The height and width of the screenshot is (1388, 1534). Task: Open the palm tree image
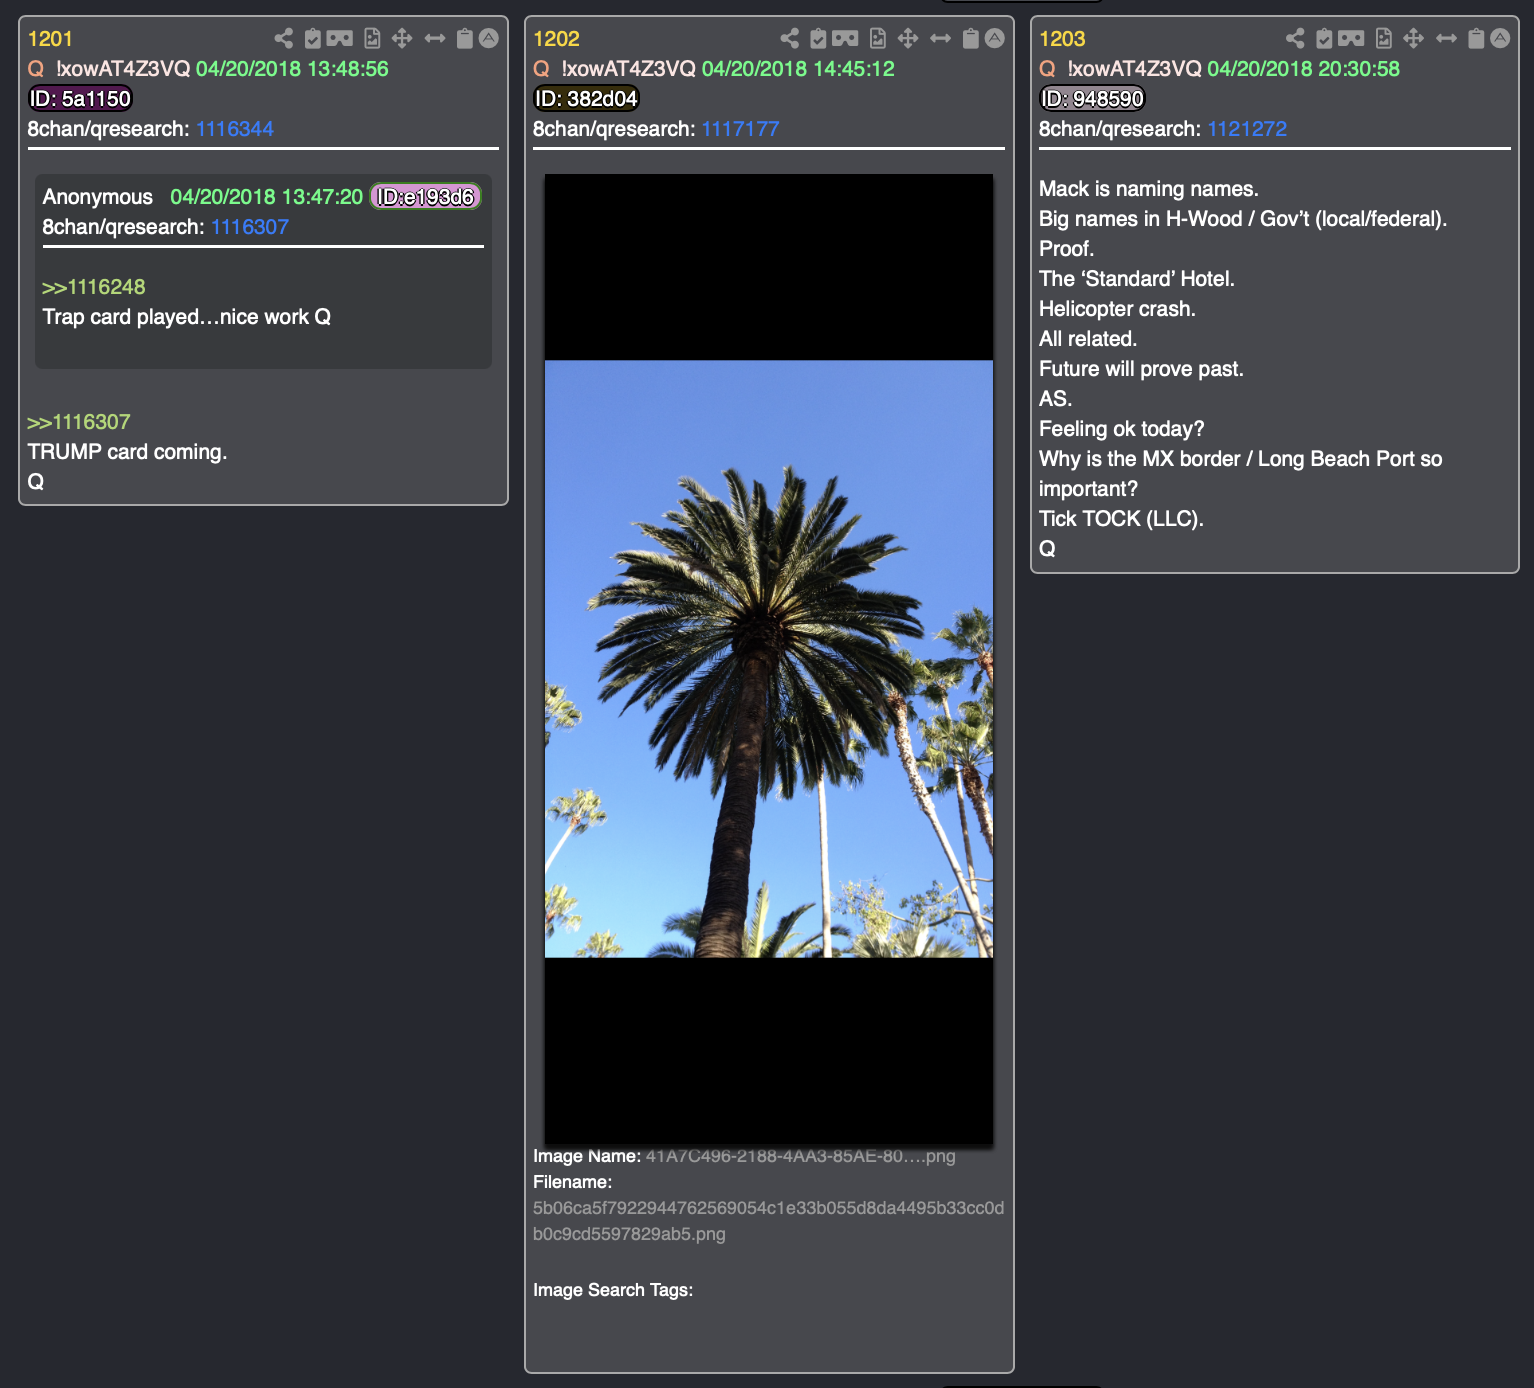769,659
